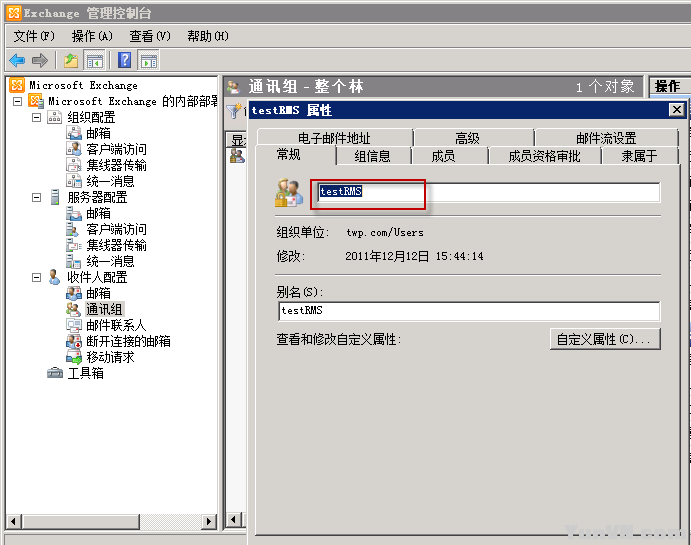Collapse the 组织配置 tree node

click(37, 117)
